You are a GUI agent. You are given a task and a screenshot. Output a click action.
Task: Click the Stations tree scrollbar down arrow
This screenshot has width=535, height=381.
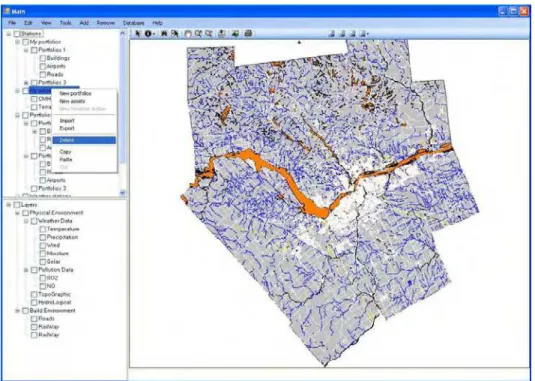point(122,193)
